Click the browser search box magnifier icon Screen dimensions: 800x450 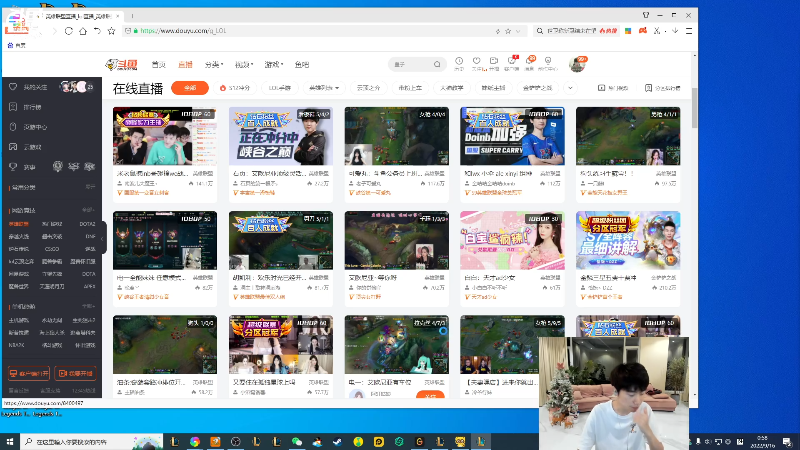coord(539,31)
